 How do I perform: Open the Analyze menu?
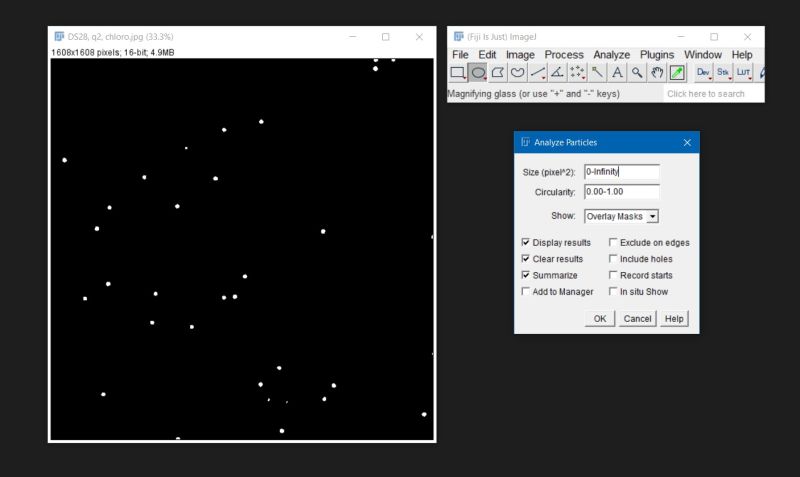click(x=611, y=55)
